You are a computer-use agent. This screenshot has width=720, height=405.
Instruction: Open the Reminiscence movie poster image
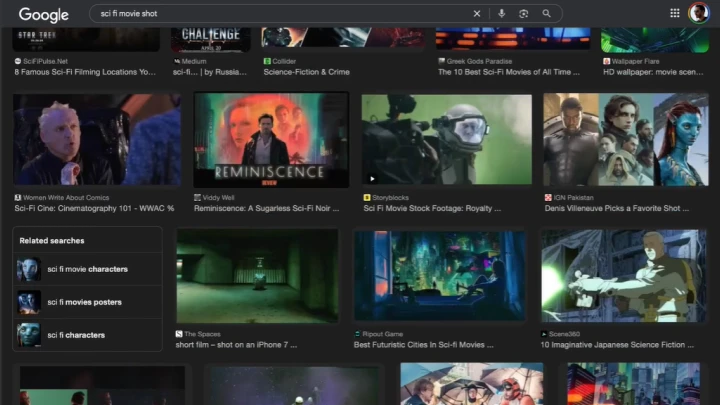pos(271,140)
